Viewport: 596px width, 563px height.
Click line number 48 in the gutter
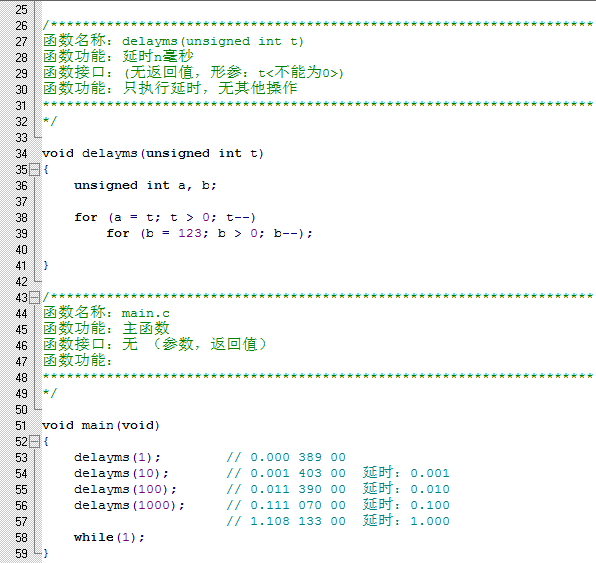[x=22, y=377]
